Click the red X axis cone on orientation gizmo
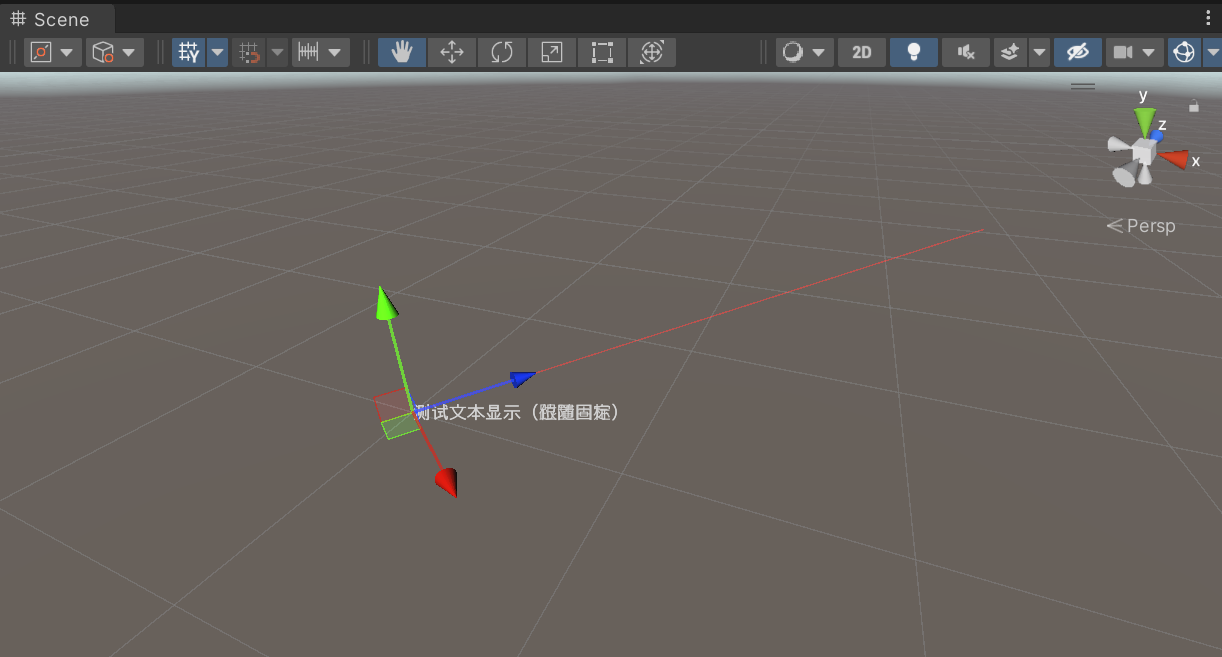Image resolution: width=1222 pixels, height=657 pixels. [x=1174, y=158]
